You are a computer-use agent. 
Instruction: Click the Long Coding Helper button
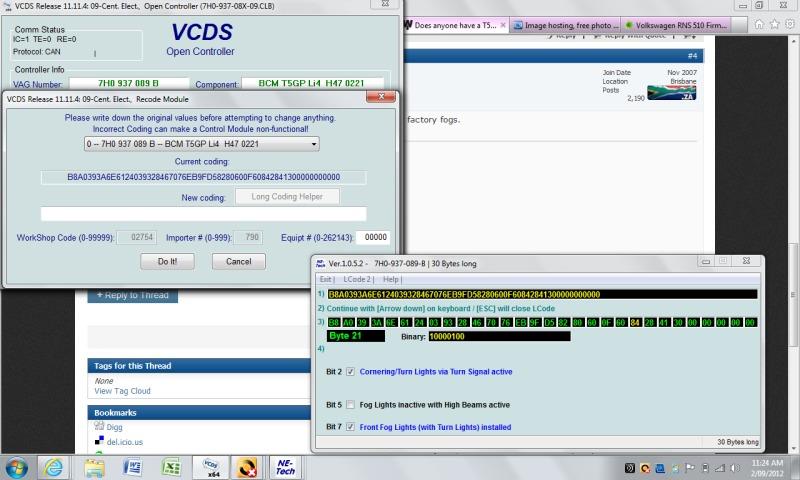coord(287,196)
